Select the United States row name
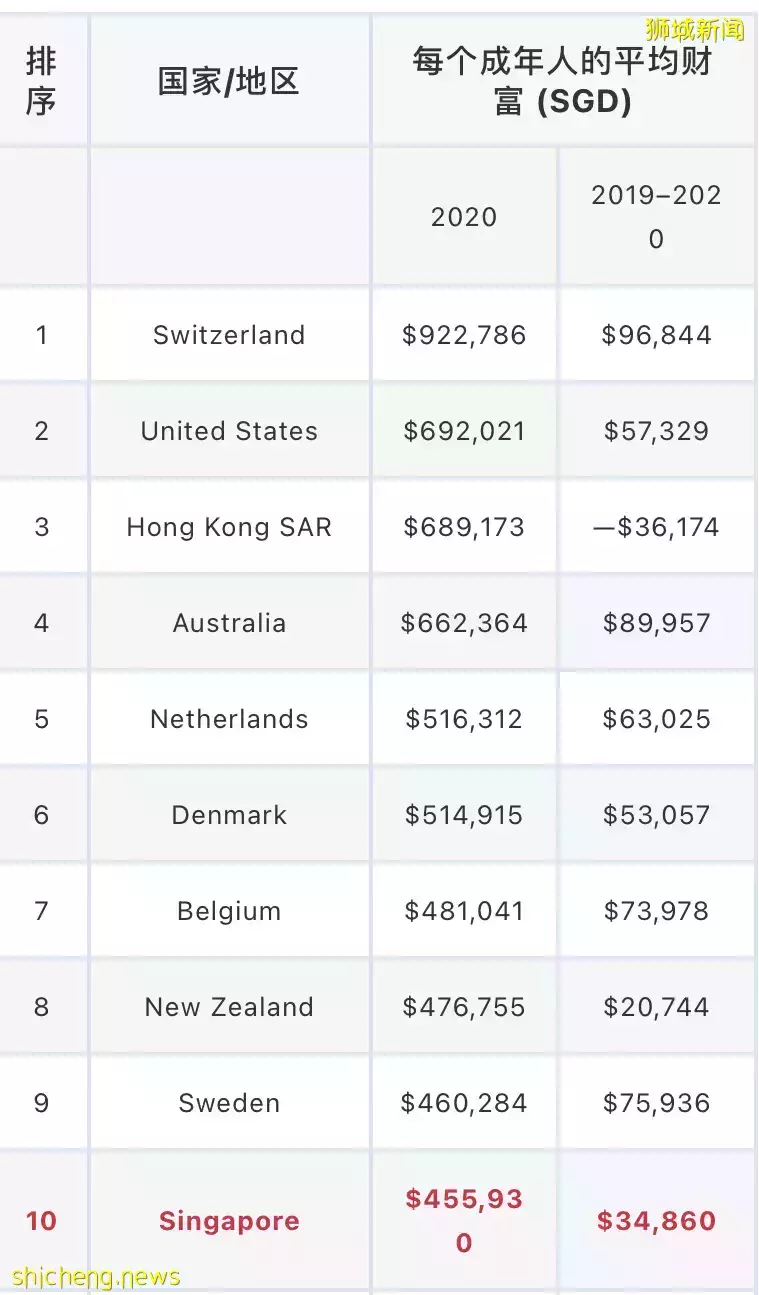This screenshot has width=759, height=1295. (229, 431)
